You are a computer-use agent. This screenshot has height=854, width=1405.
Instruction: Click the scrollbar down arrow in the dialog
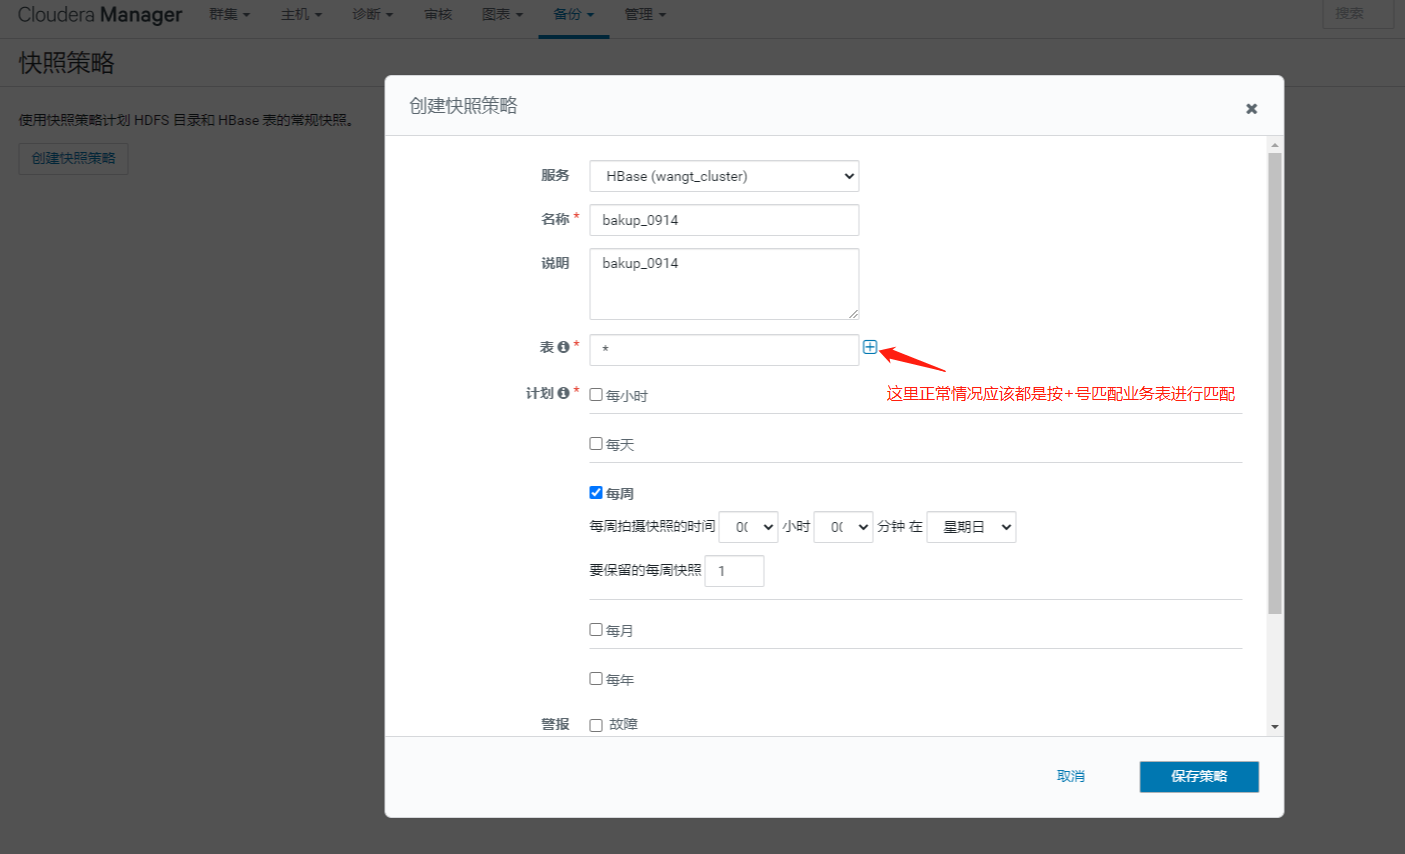point(1274,727)
